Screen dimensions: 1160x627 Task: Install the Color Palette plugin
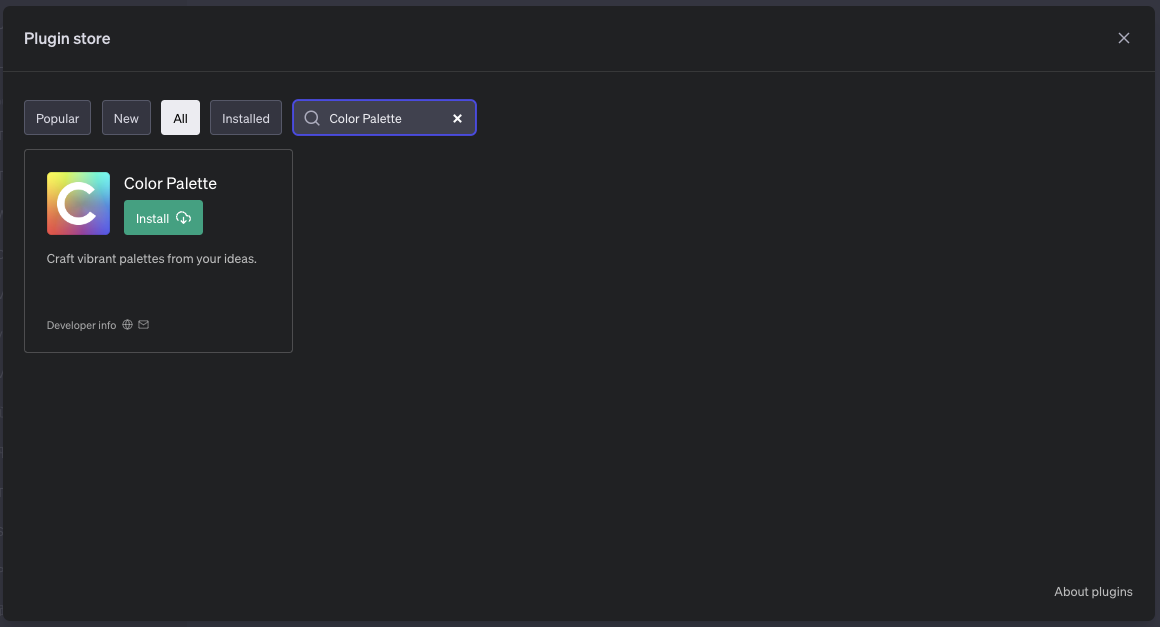tap(163, 218)
